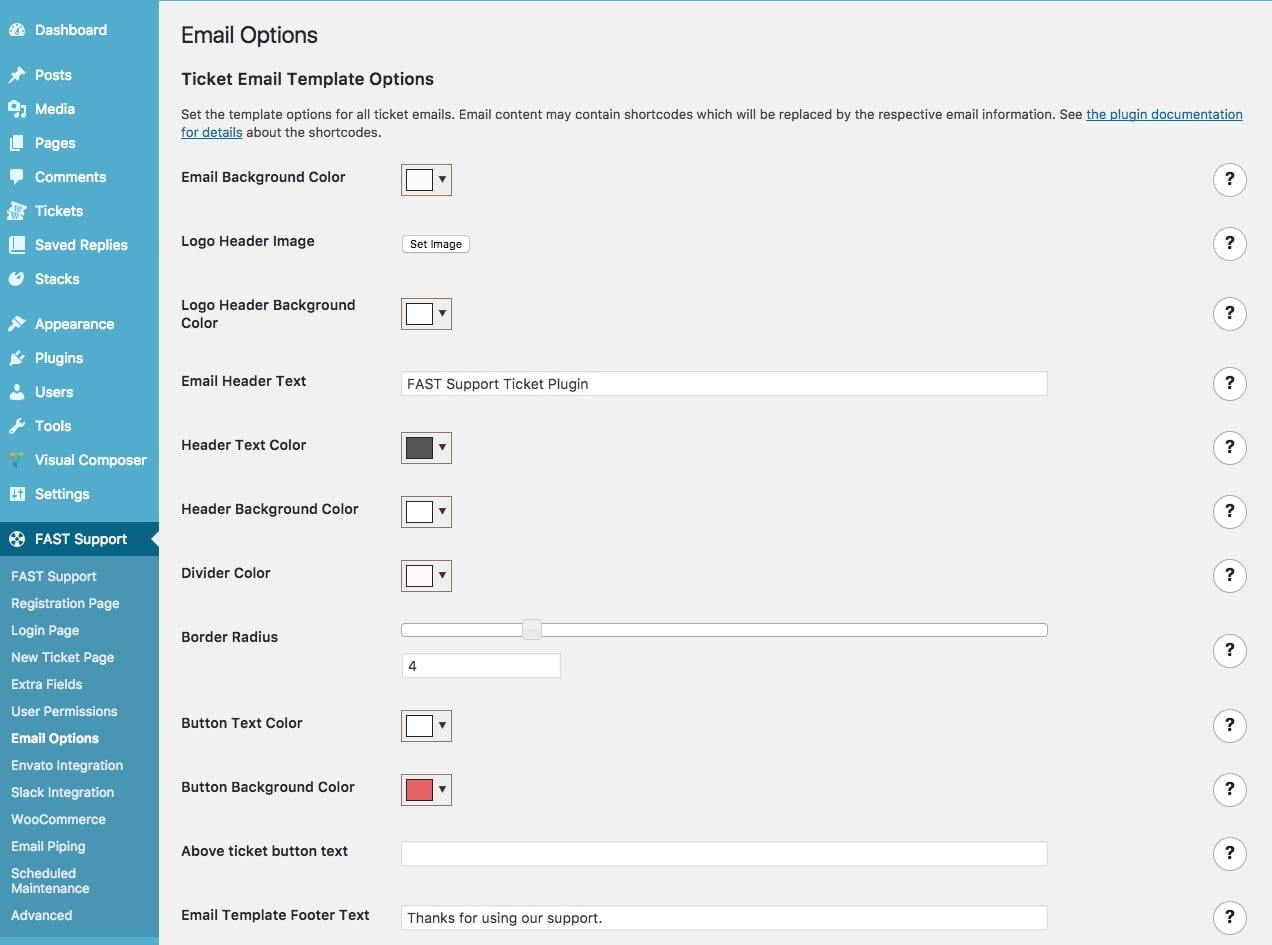Expand Header Text Color dropdown

tap(427, 448)
